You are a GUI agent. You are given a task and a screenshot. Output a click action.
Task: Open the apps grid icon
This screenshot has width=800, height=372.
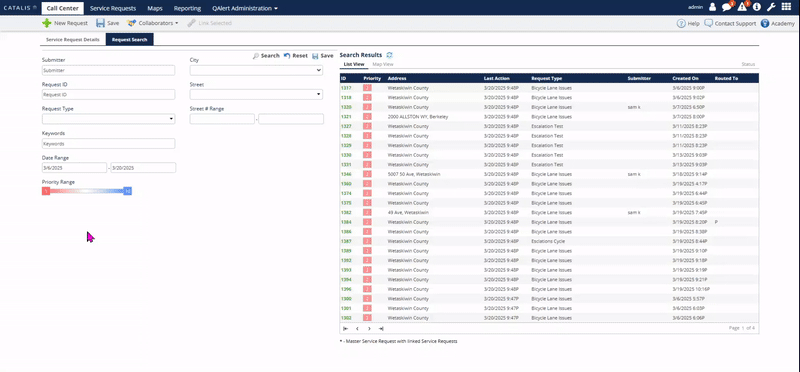(786, 7)
